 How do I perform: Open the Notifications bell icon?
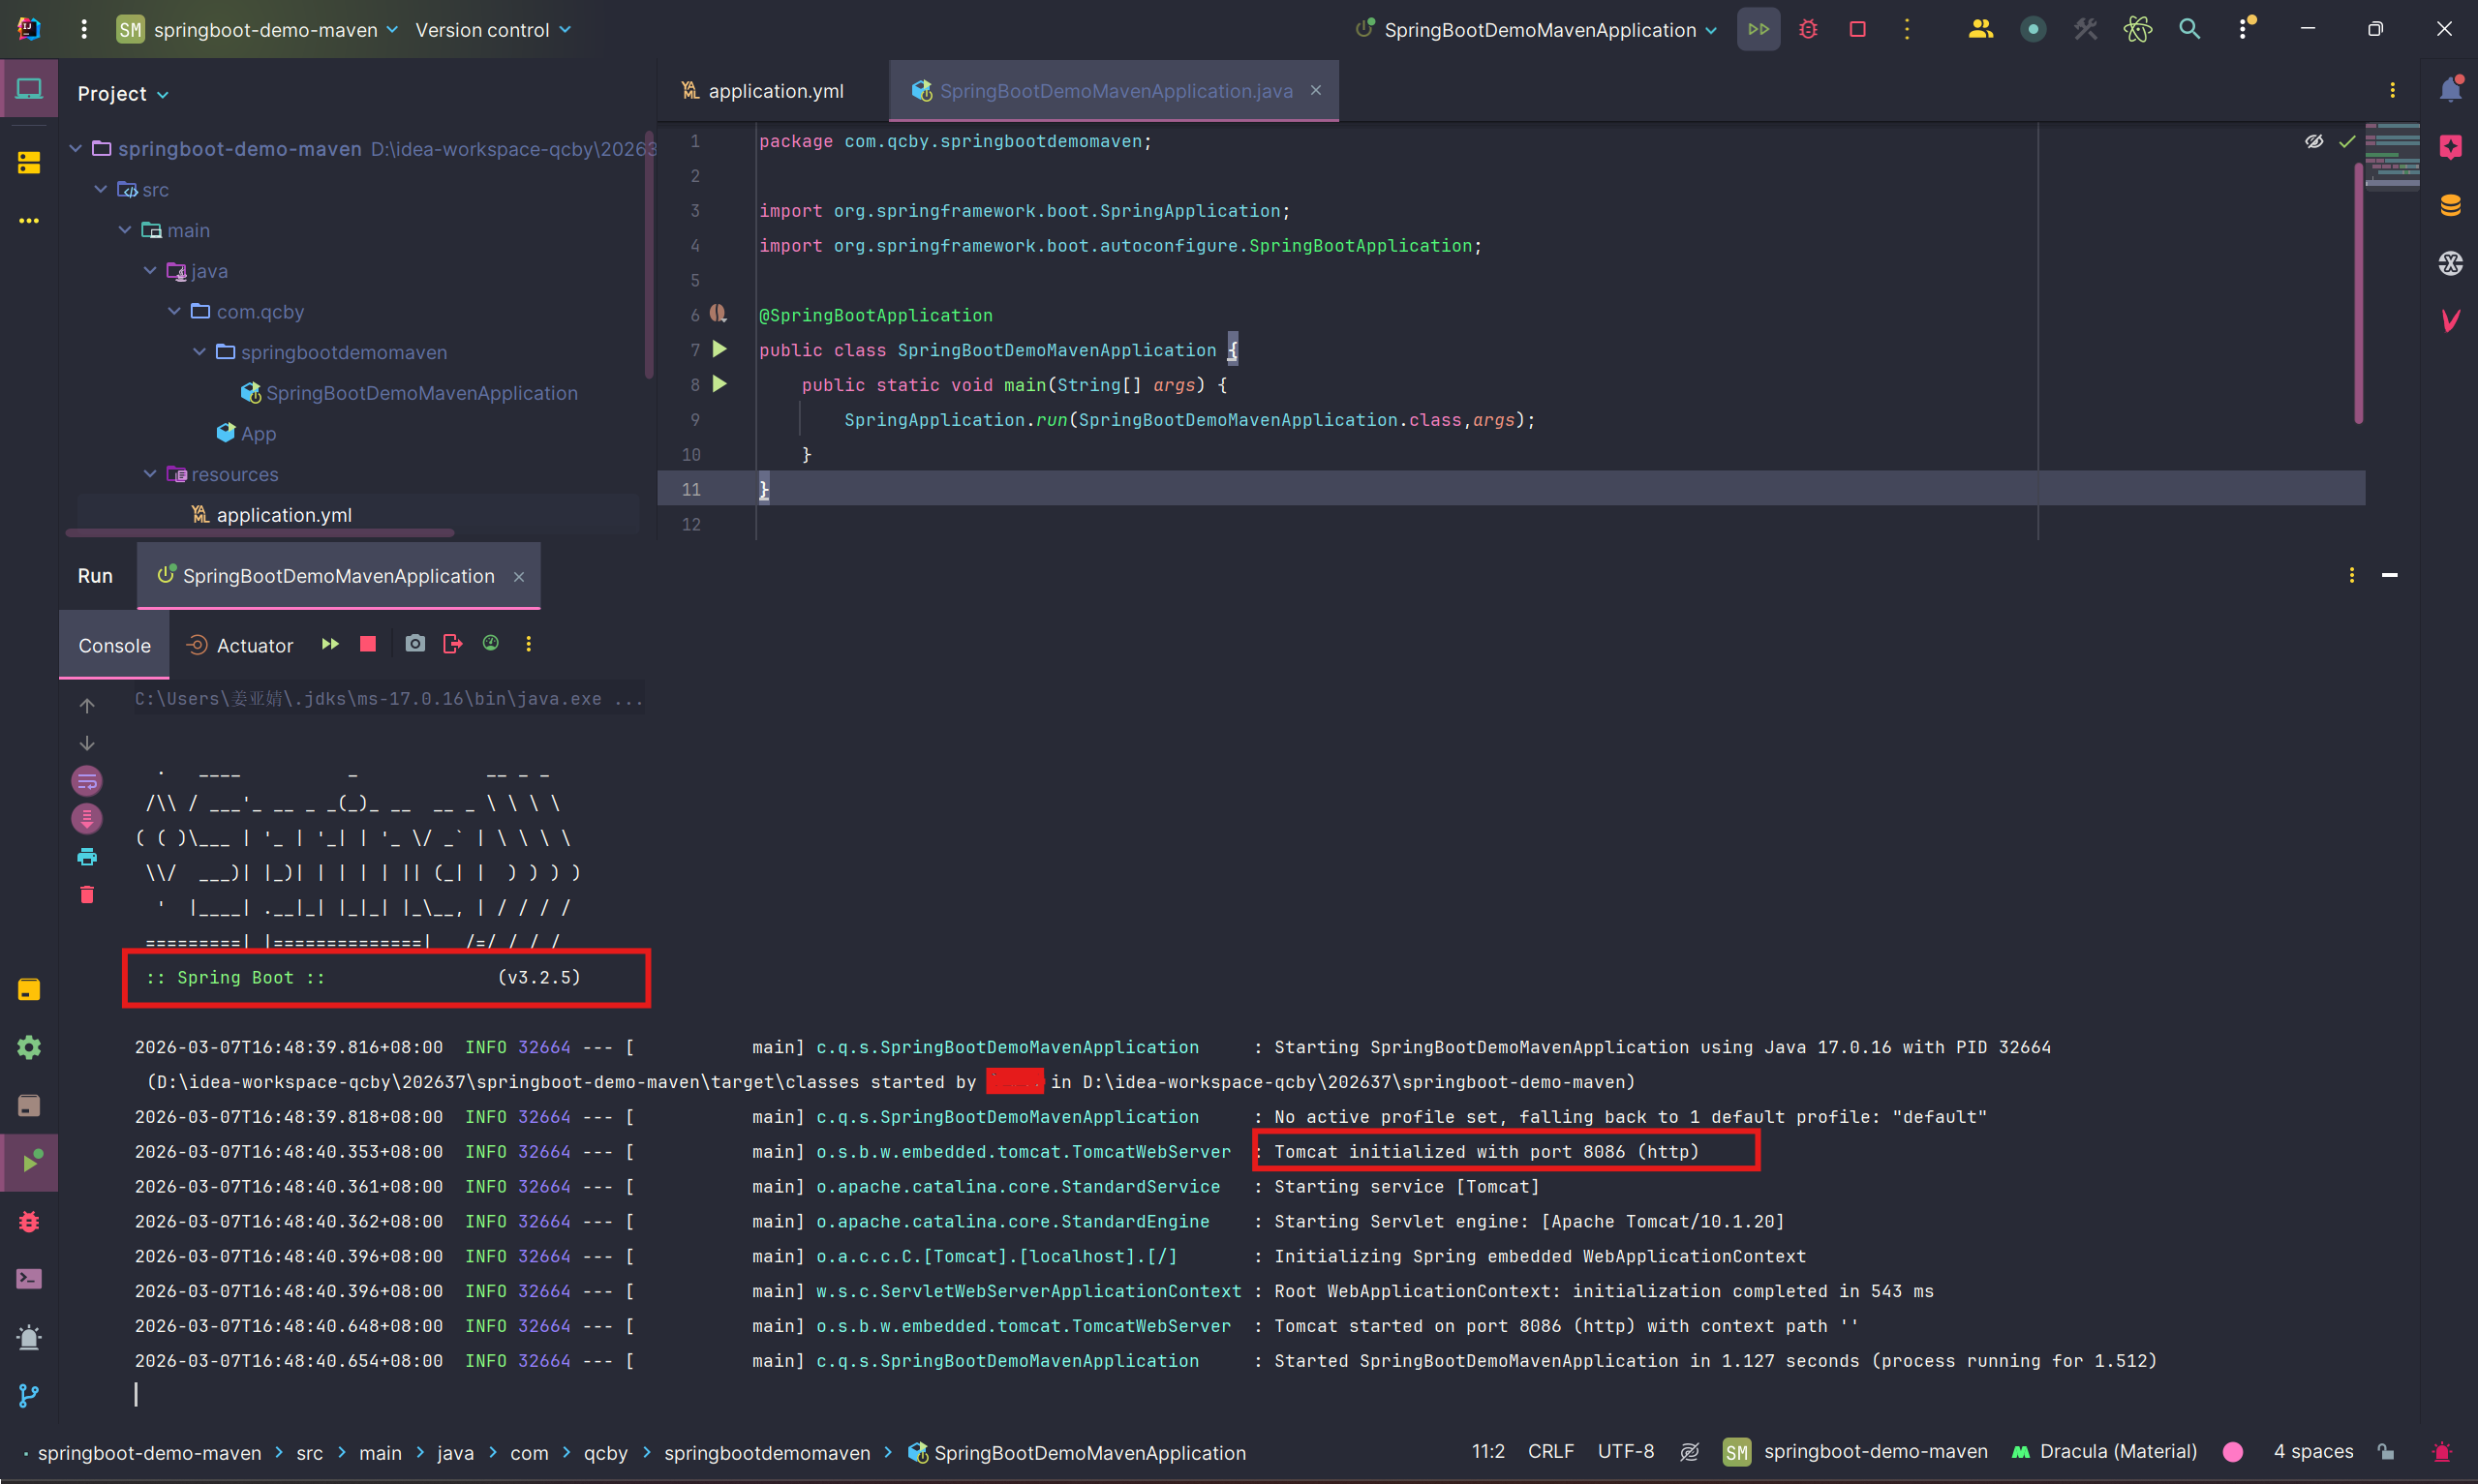click(2450, 90)
